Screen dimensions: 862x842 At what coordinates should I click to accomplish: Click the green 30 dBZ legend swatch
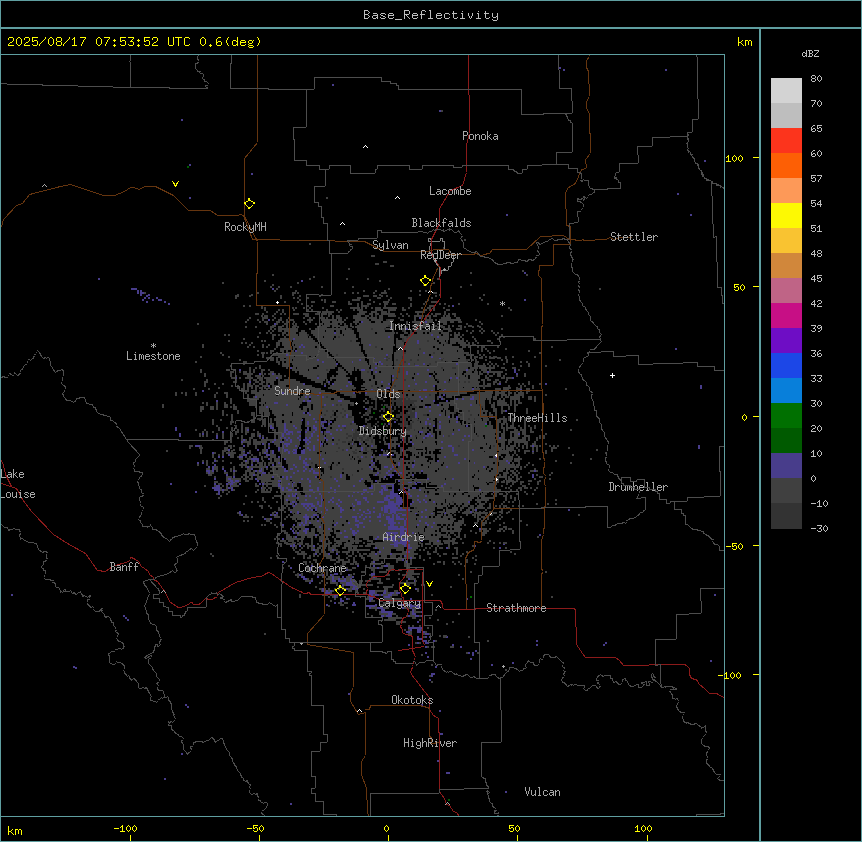786,416
